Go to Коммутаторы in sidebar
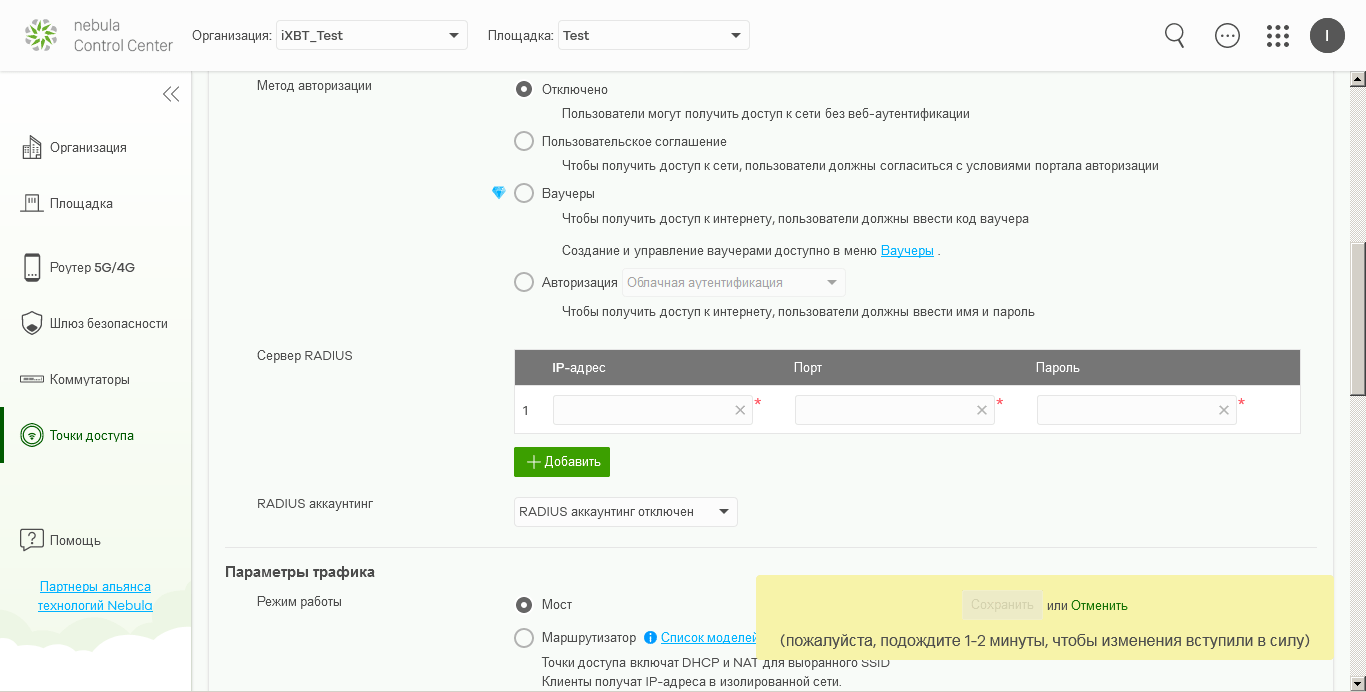Viewport: 1366px width, 692px height. (89, 379)
